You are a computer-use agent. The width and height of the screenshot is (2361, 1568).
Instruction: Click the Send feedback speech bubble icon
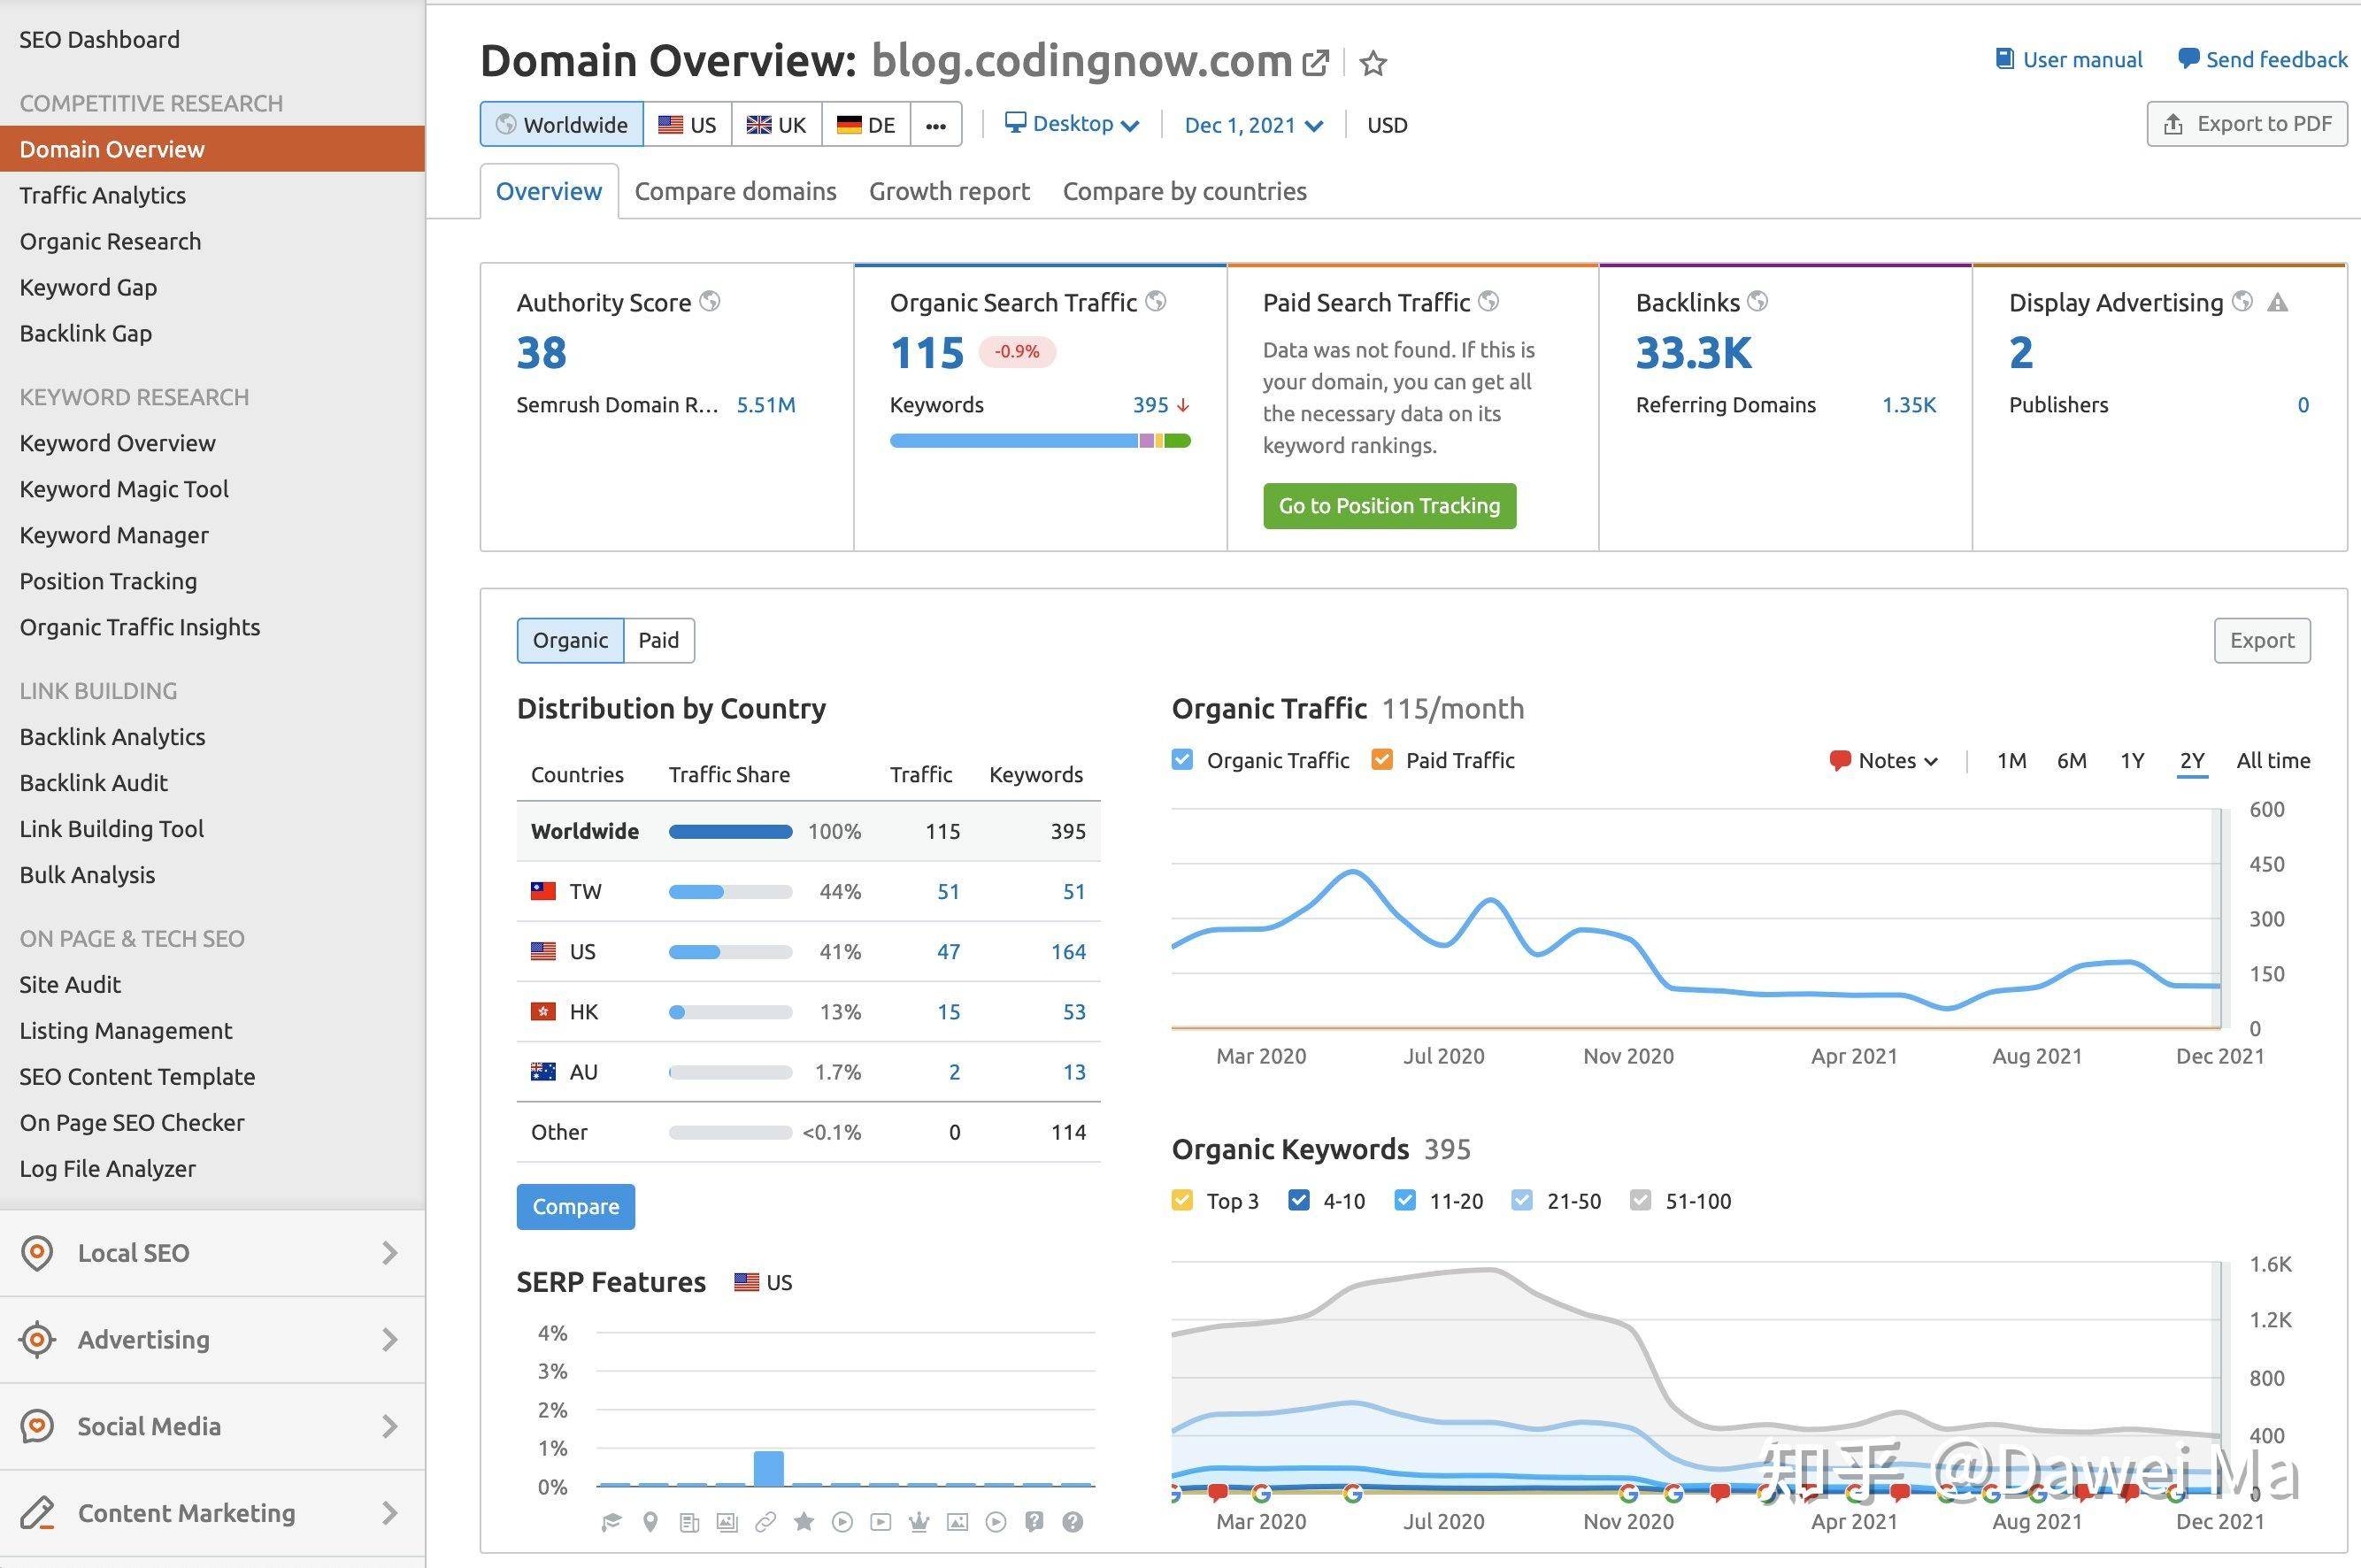coord(2188,59)
